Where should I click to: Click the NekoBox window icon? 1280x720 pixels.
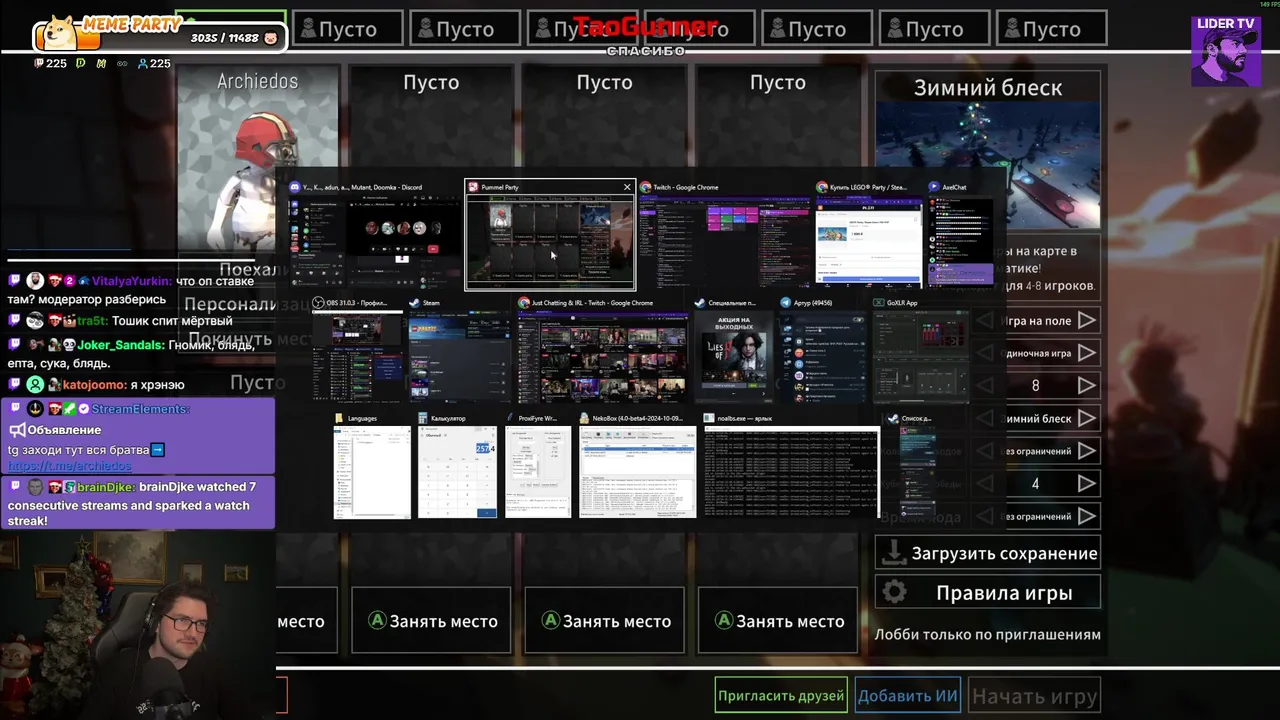click(585, 418)
